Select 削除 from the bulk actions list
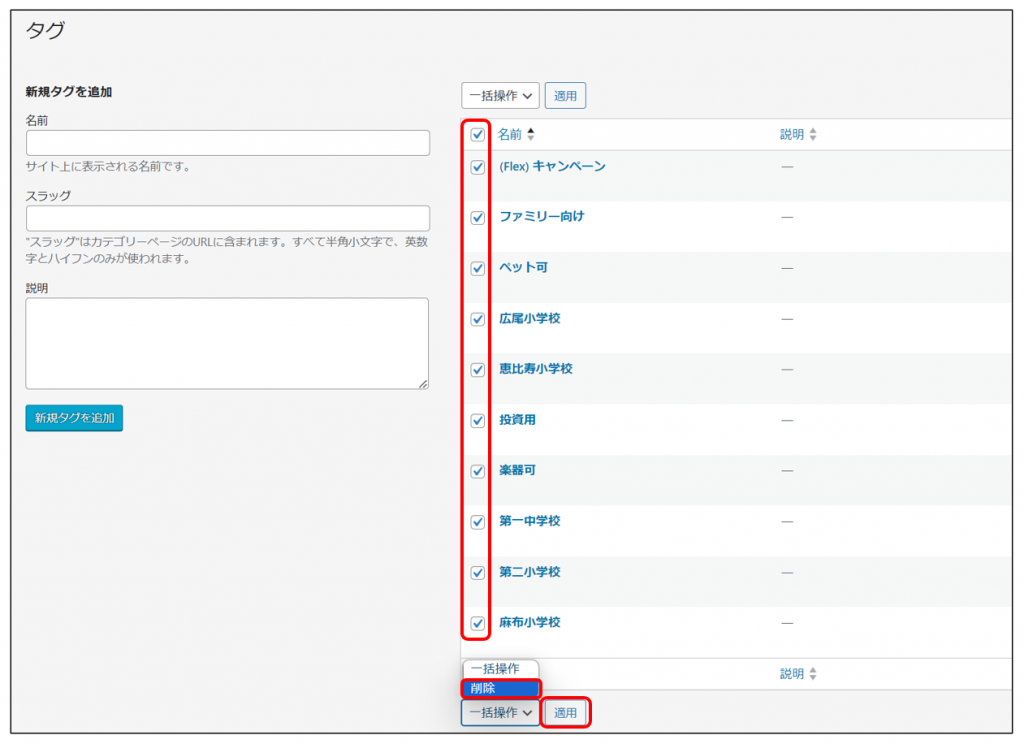 pos(500,688)
